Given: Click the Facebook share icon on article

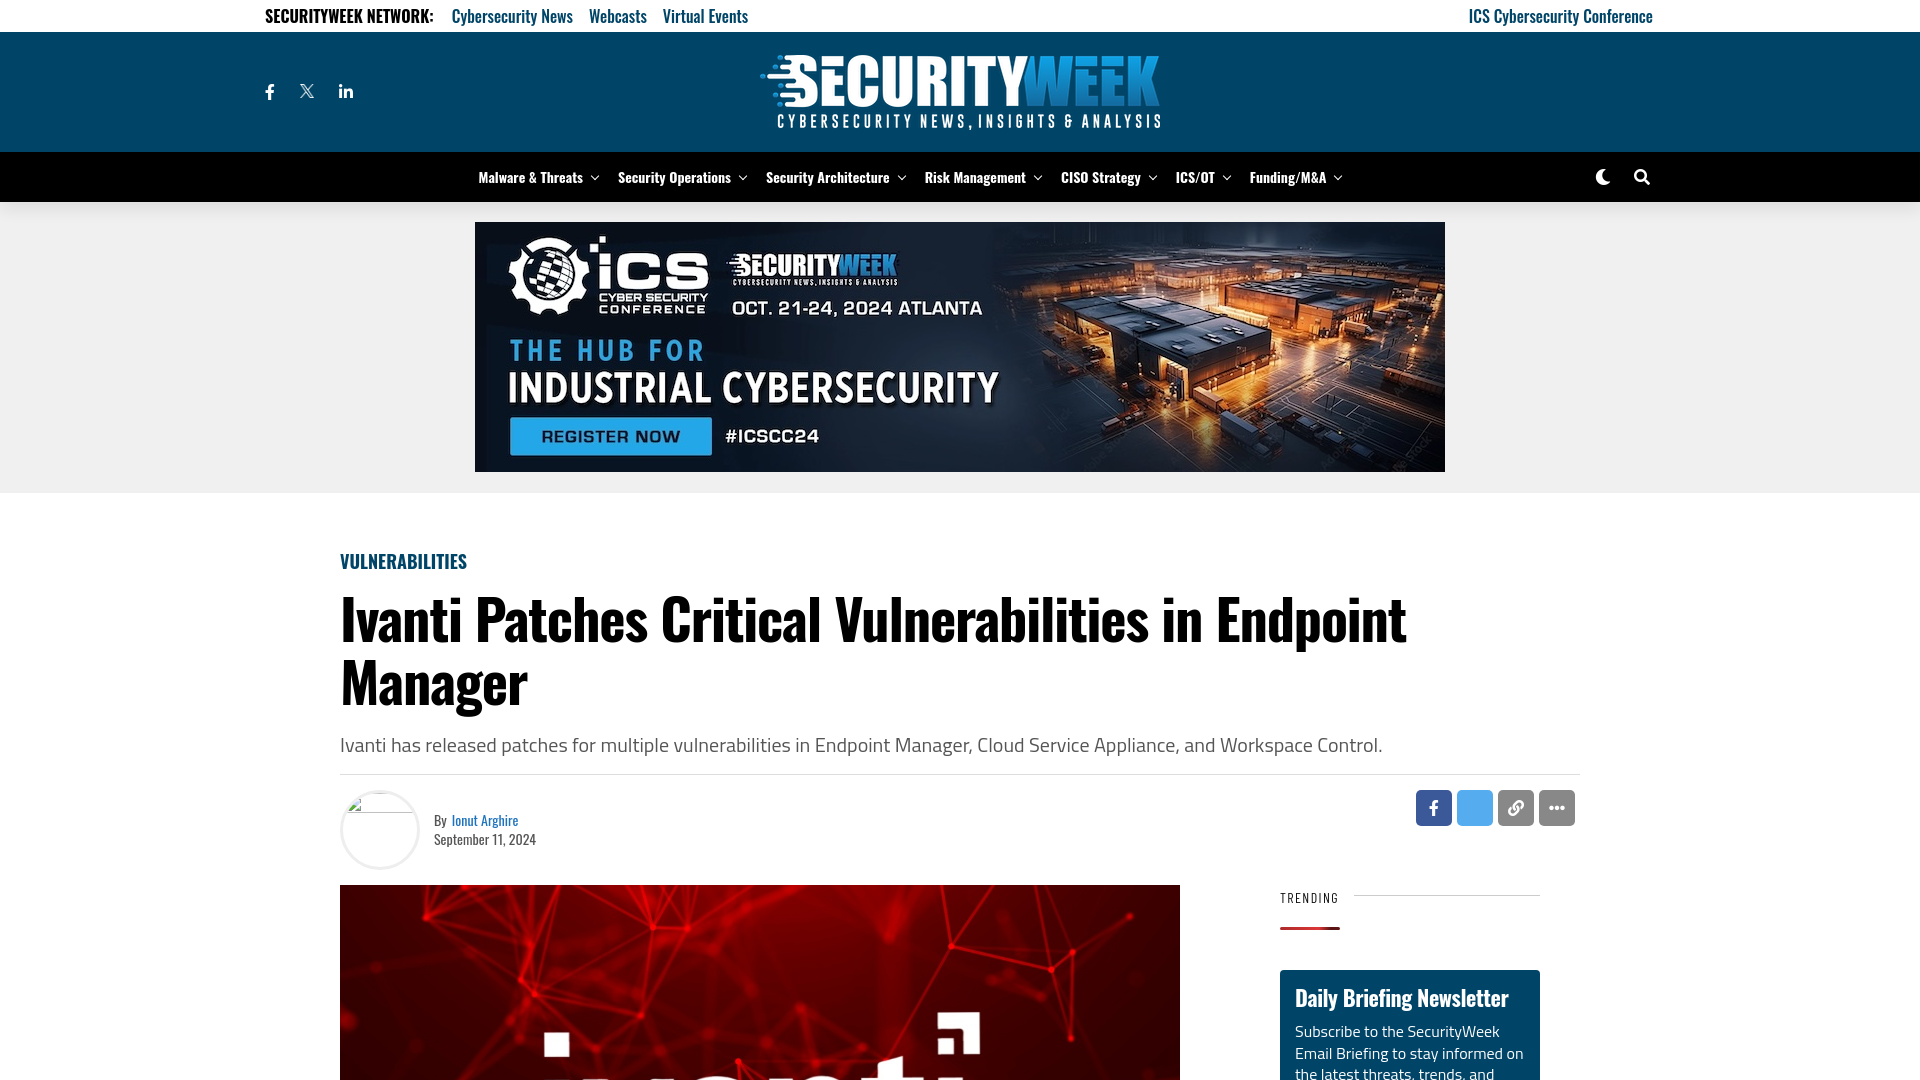Looking at the screenshot, I should [1433, 807].
